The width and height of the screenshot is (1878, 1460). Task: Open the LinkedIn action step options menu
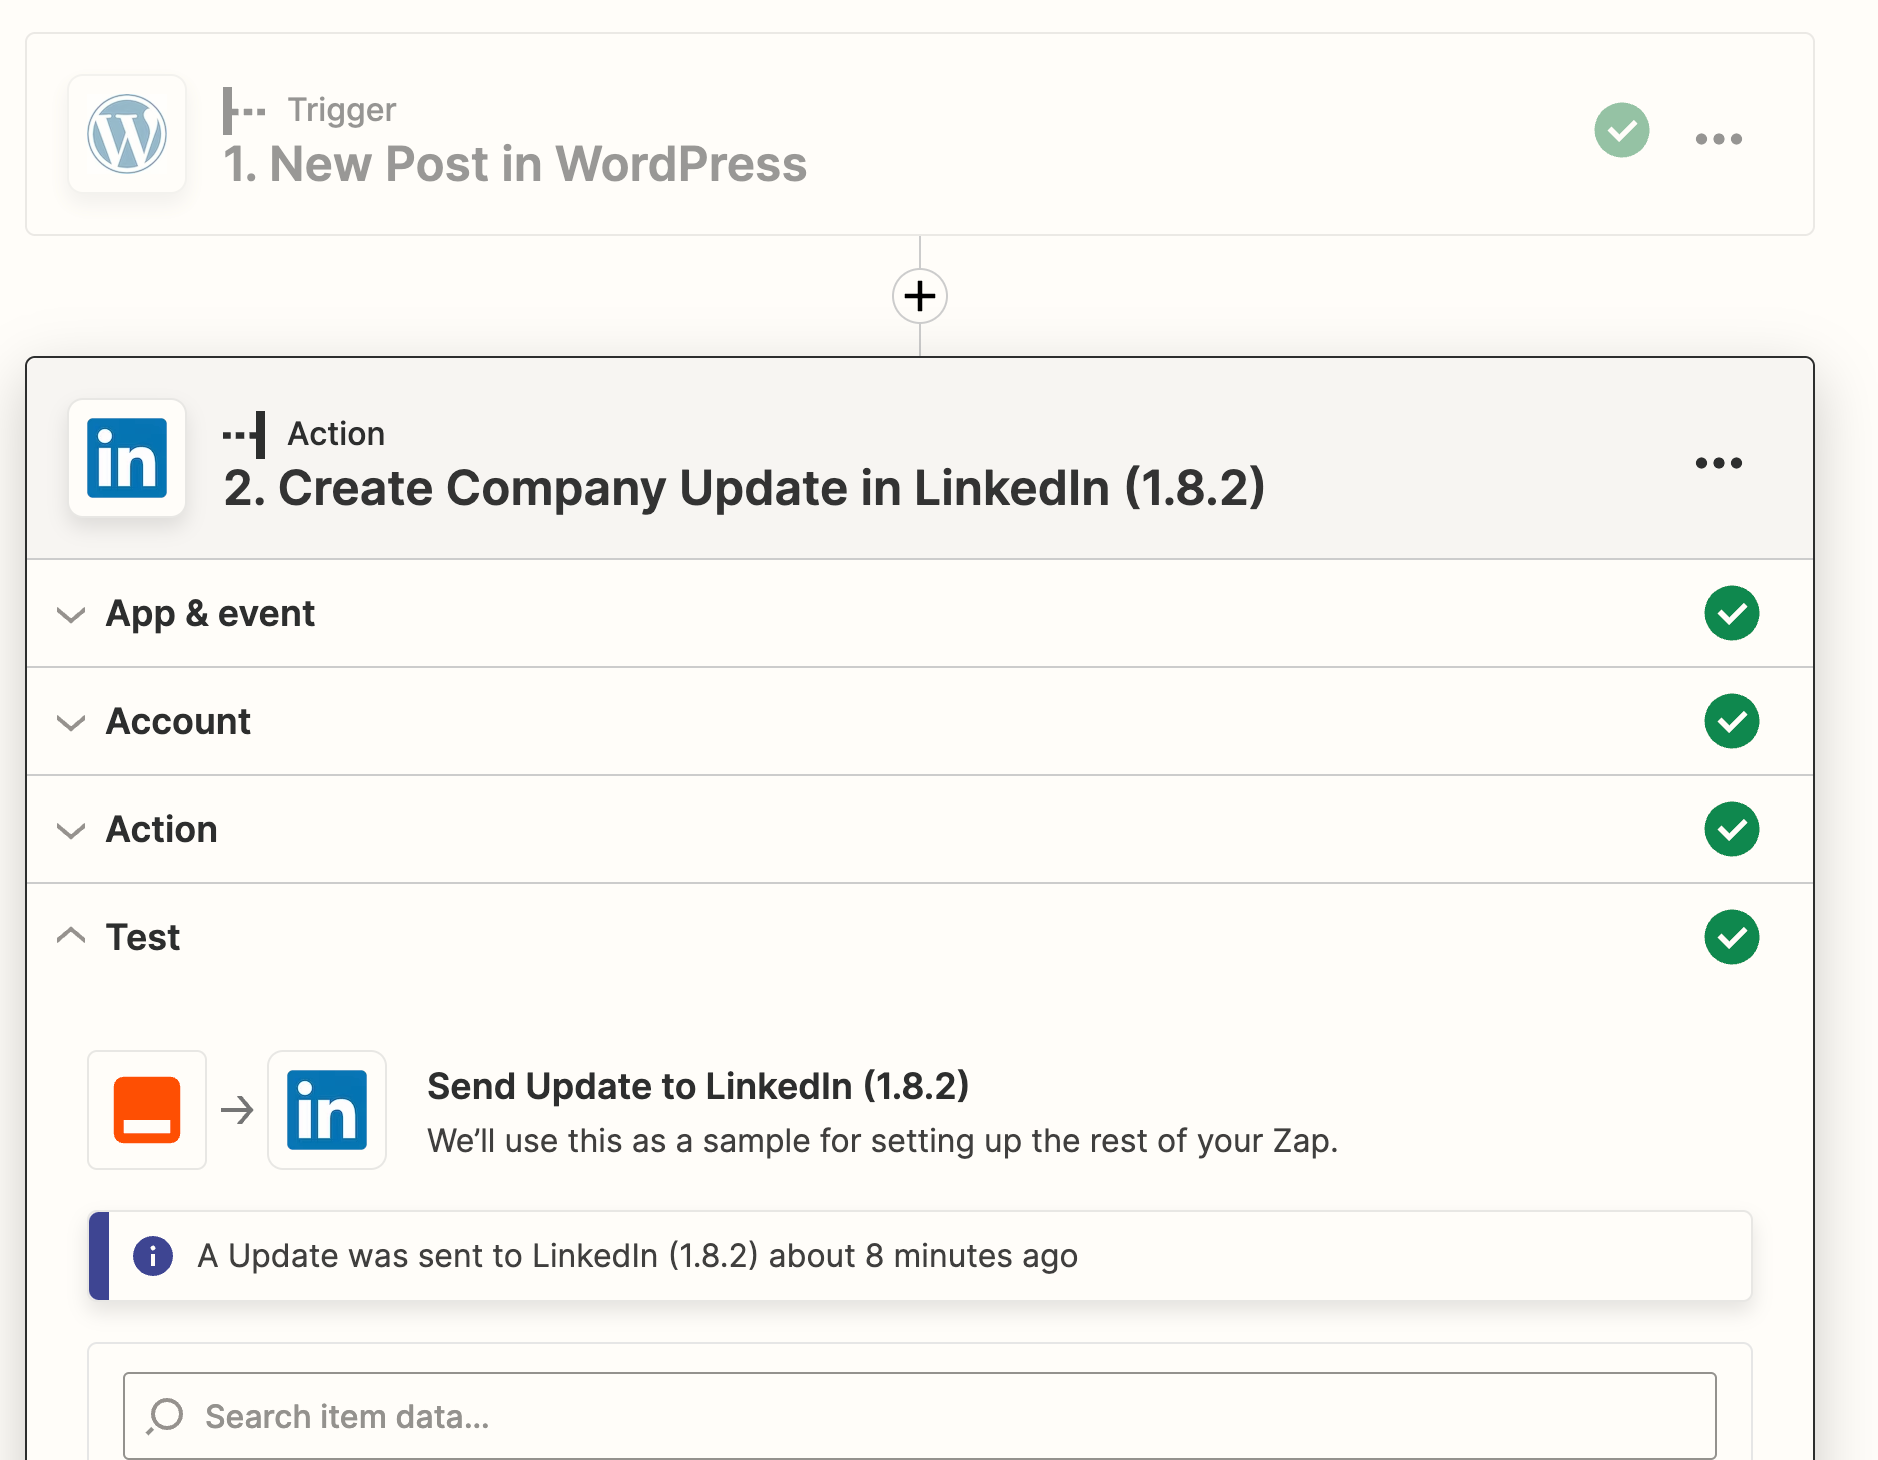1718,463
